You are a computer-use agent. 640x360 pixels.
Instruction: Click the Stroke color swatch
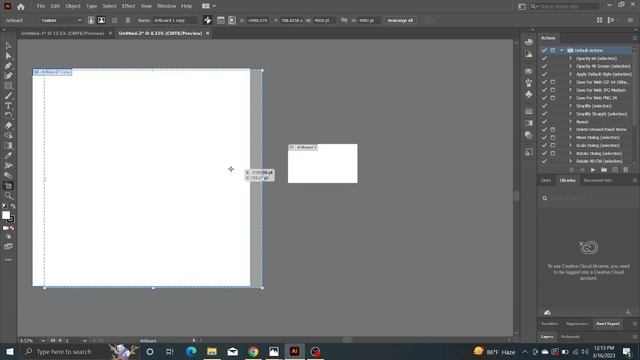[11, 219]
